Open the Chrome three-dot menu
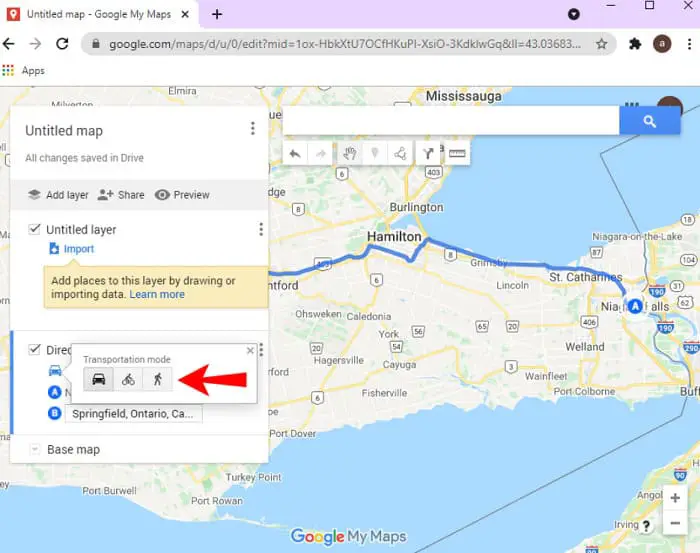Image resolution: width=700 pixels, height=553 pixels. point(689,44)
